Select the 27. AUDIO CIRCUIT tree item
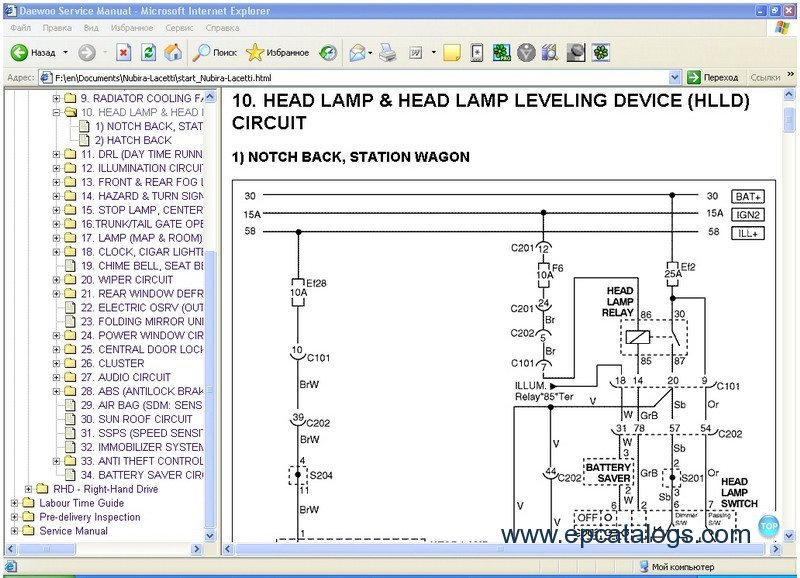Image resolution: width=800 pixels, height=578 pixels. [126, 377]
